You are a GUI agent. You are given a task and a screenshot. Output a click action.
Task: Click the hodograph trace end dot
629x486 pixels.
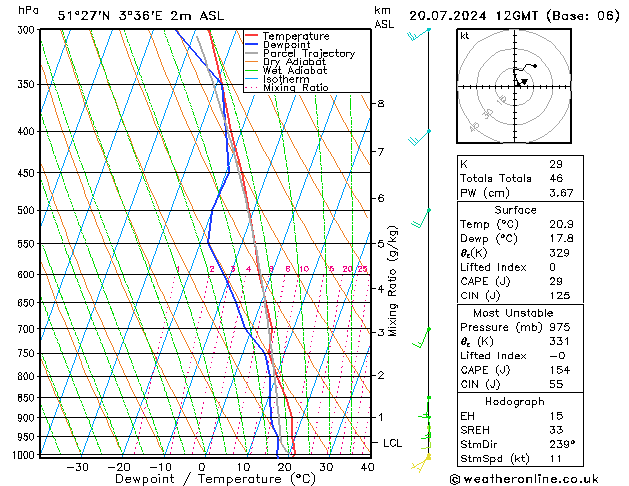[x=535, y=66]
